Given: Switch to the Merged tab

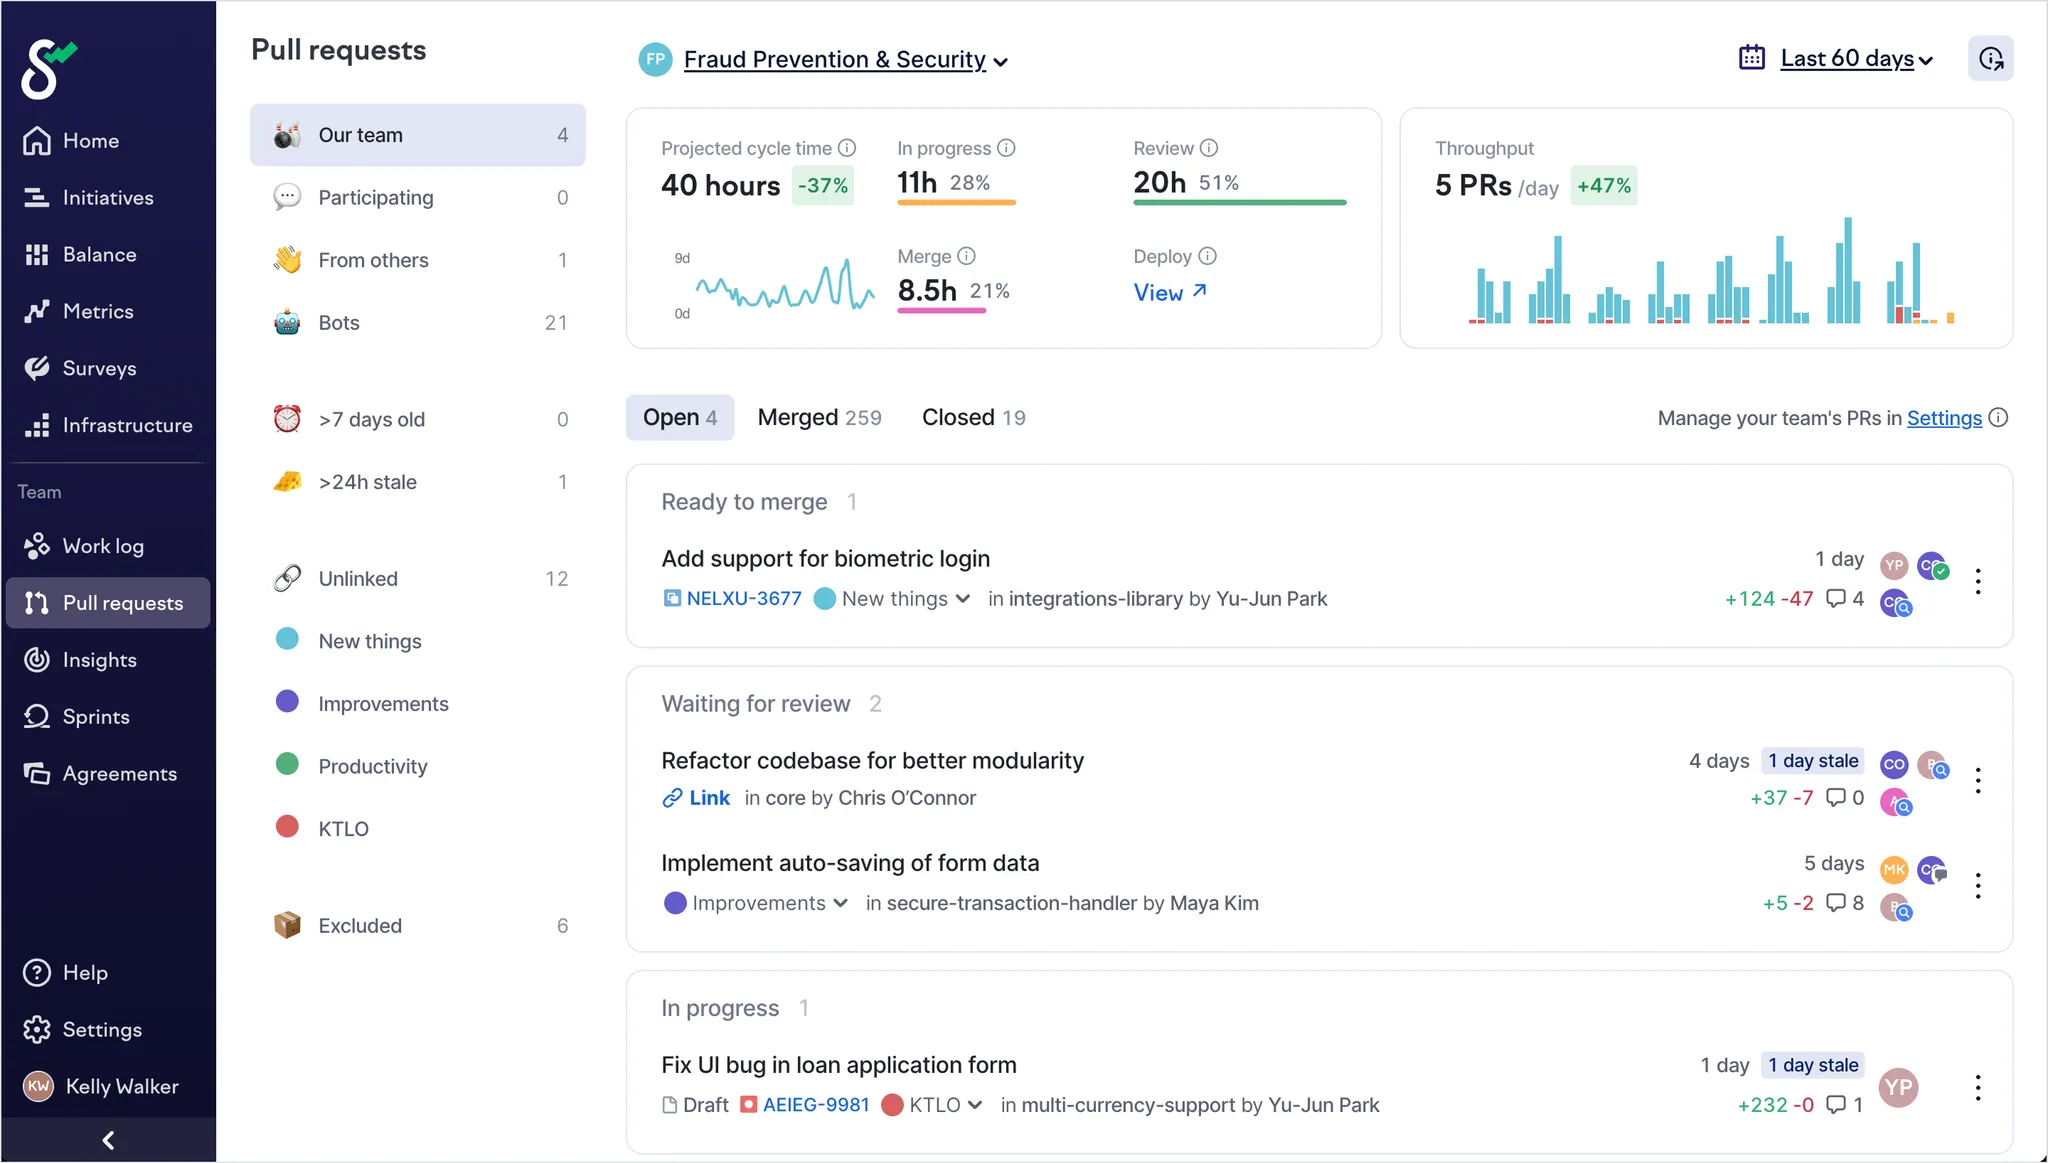Looking at the screenshot, I should click(819, 418).
